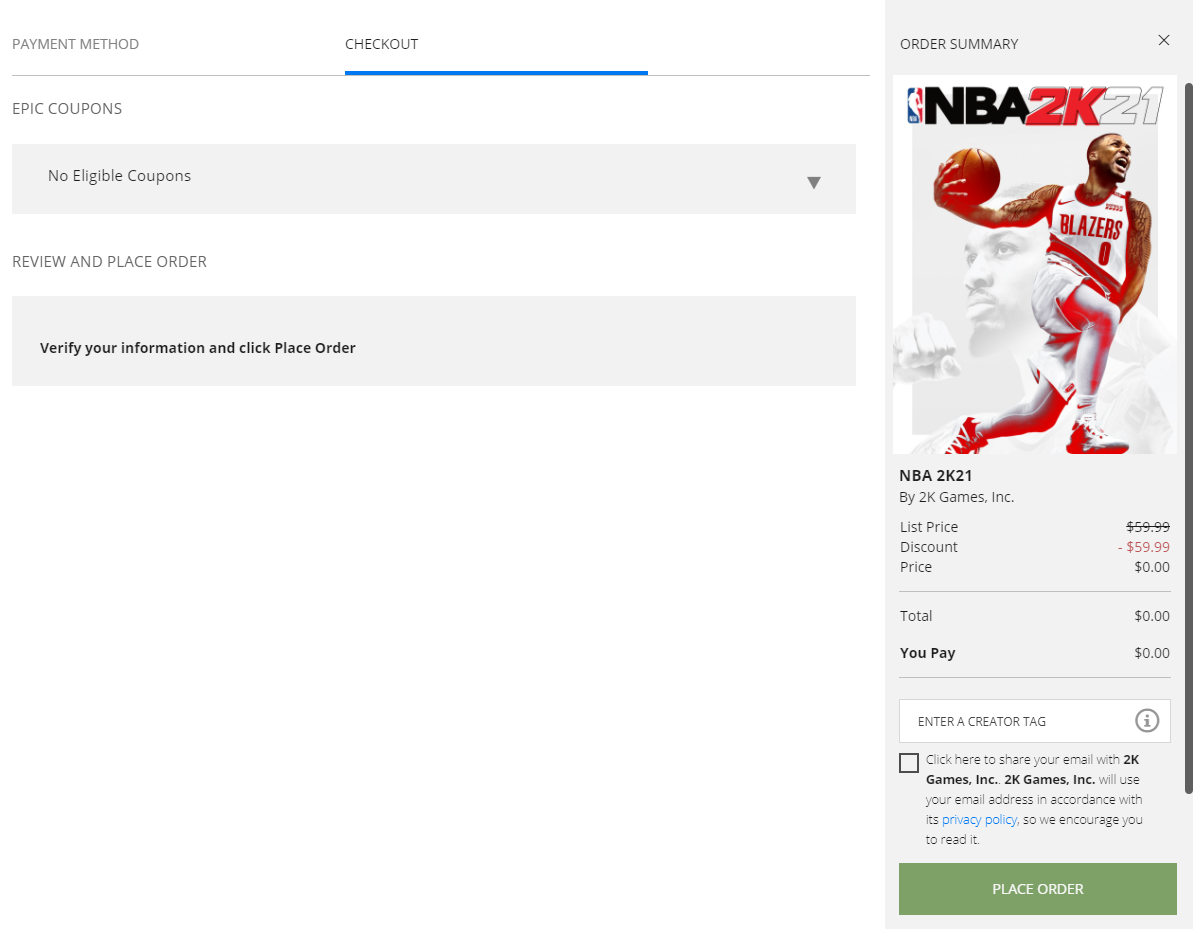Switch to the Payment Method tab
The image size is (1193, 930).
[75, 44]
